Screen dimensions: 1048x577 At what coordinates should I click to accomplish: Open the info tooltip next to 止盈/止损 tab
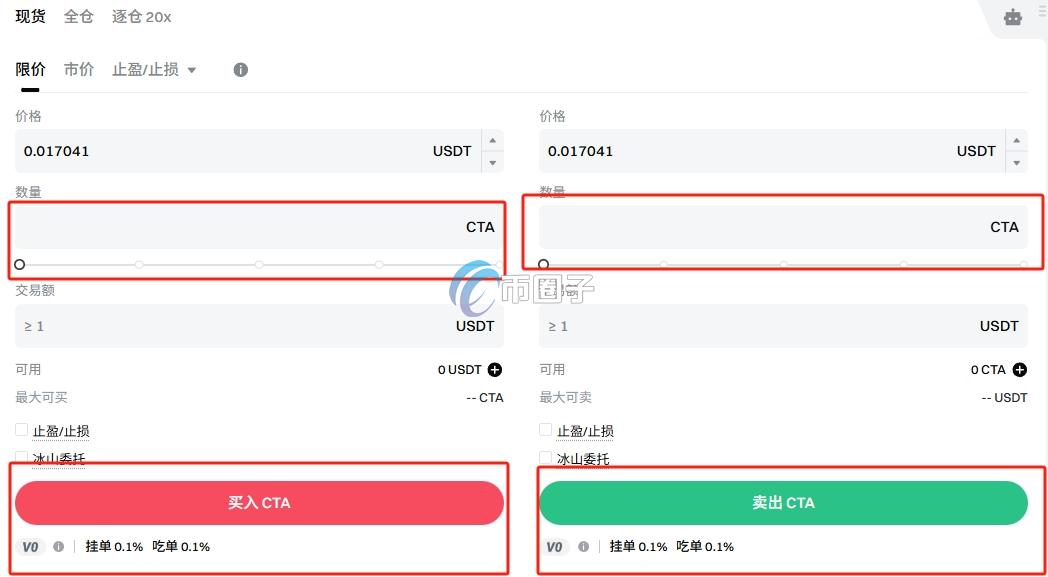(x=240, y=69)
